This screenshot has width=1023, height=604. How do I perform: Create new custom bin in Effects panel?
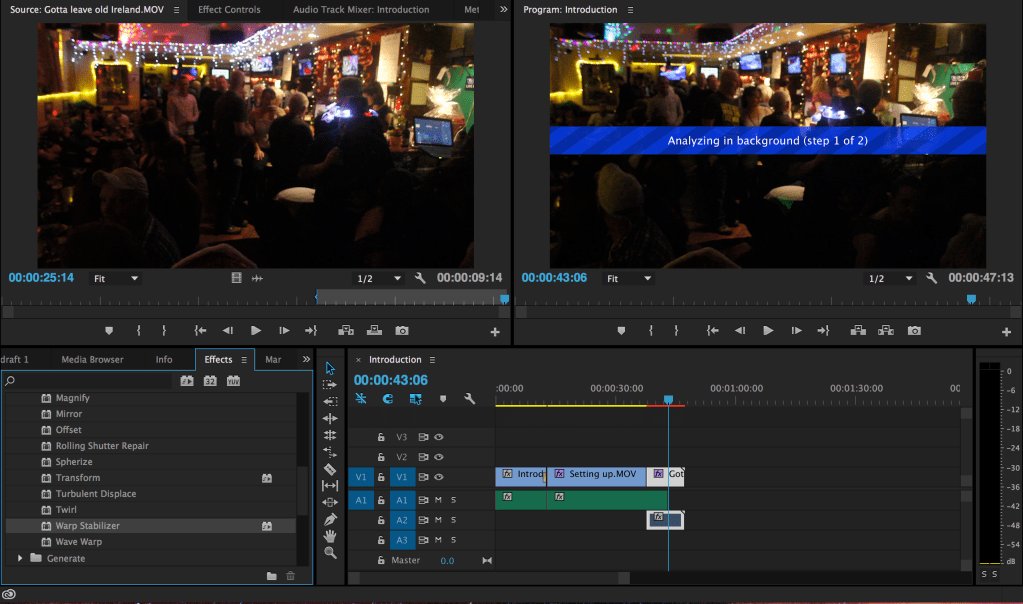pos(272,576)
